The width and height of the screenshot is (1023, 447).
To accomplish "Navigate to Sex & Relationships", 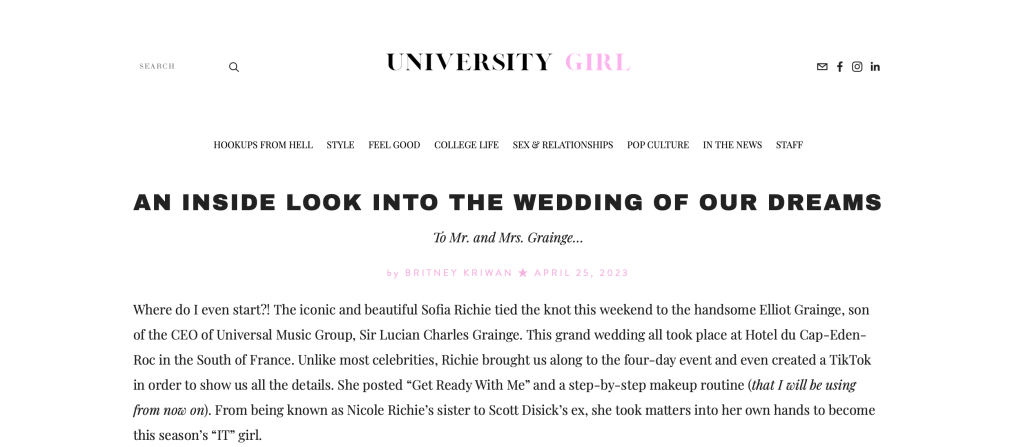I will tap(563, 145).
